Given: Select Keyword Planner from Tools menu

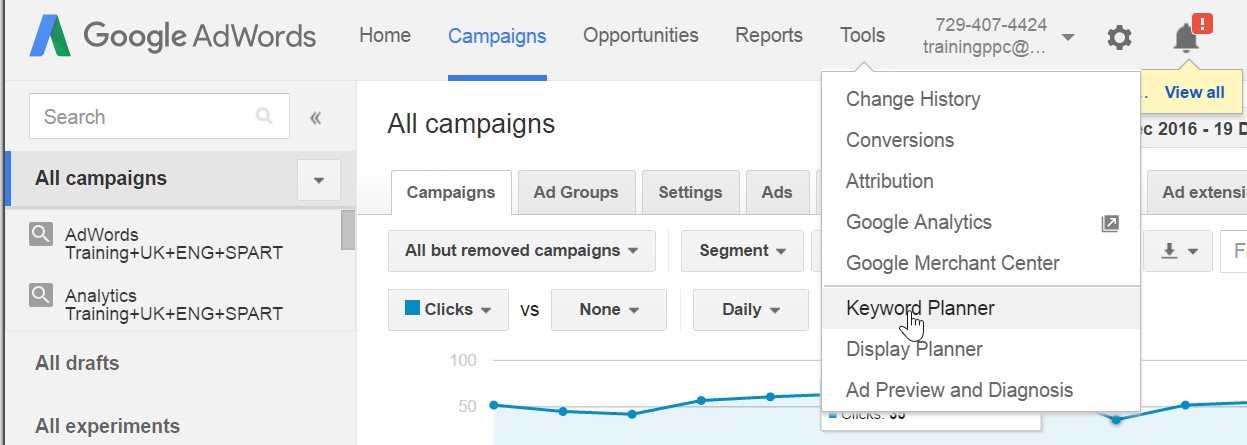Looking at the screenshot, I should pyautogui.click(x=920, y=308).
